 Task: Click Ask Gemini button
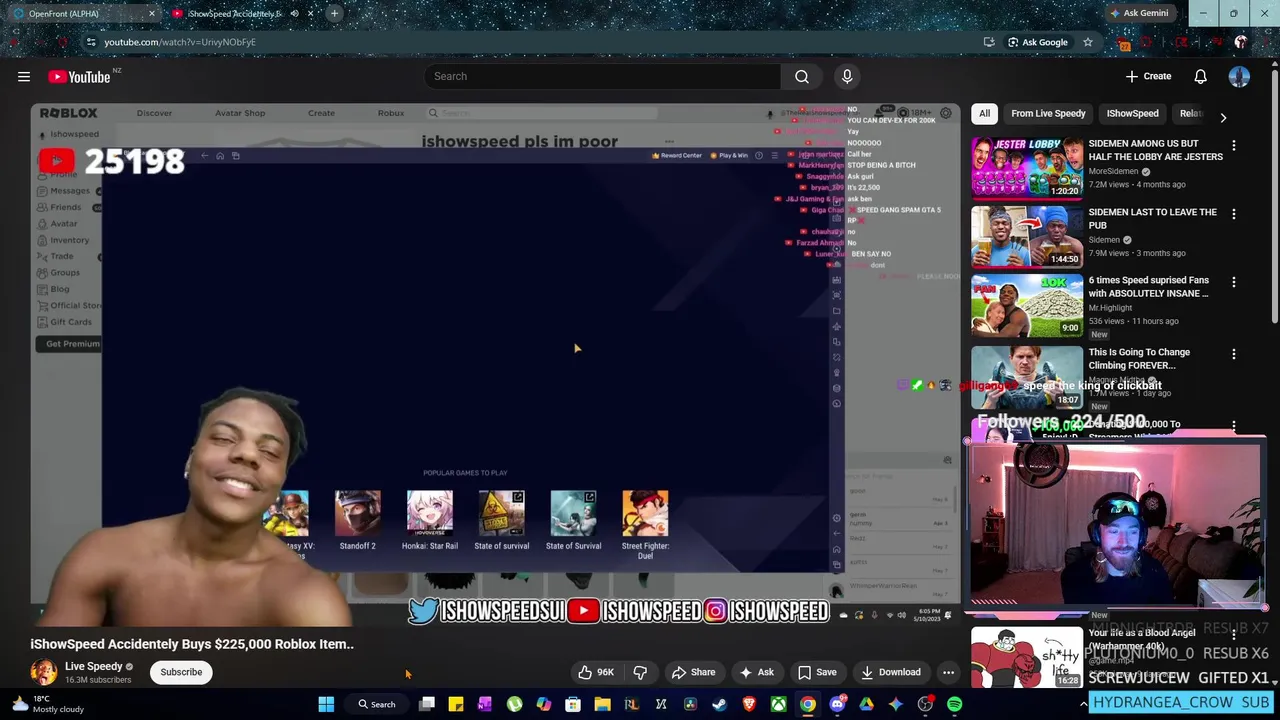pyautogui.click(x=1138, y=14)
